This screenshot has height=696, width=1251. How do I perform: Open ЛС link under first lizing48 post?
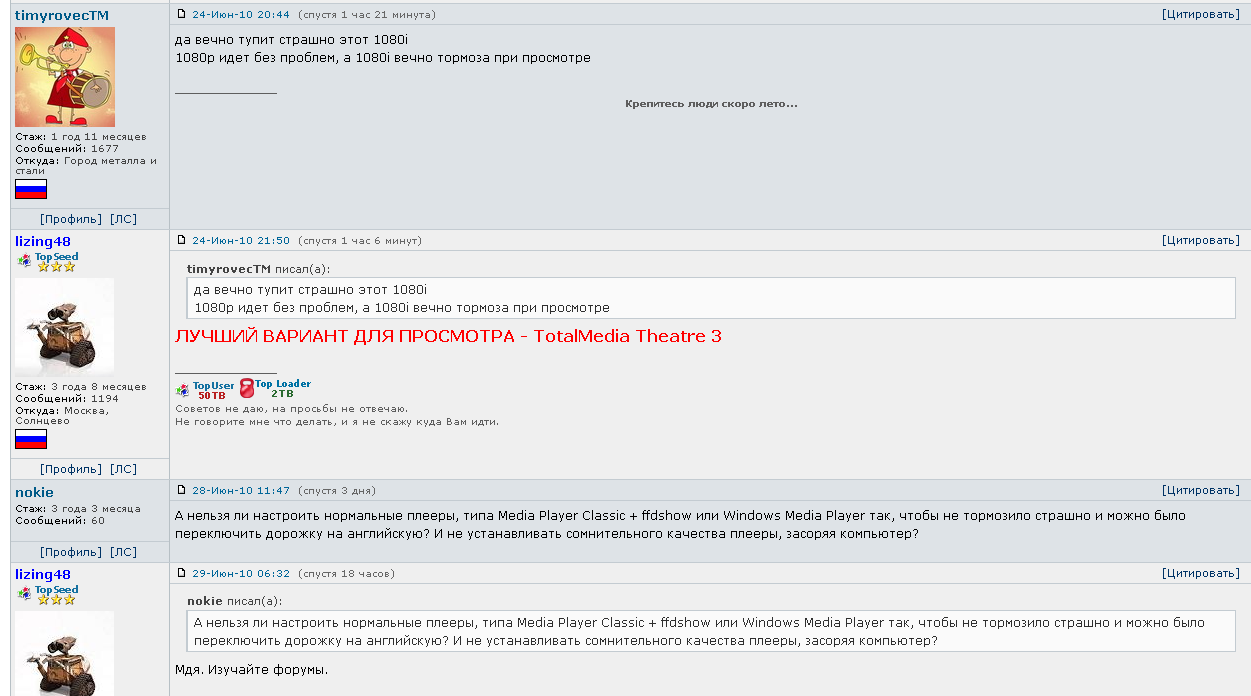tap(123, 468)
